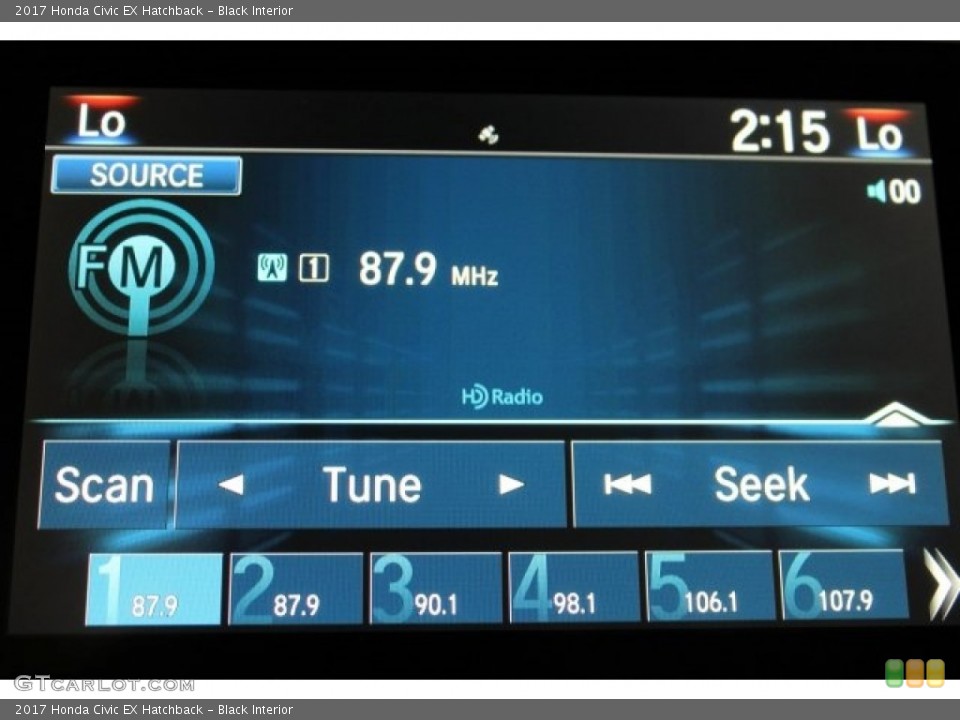960x720 pixels.
Task: Select preset 5 at 106.1
Action: pyautogui.click(x=710, y=585)
